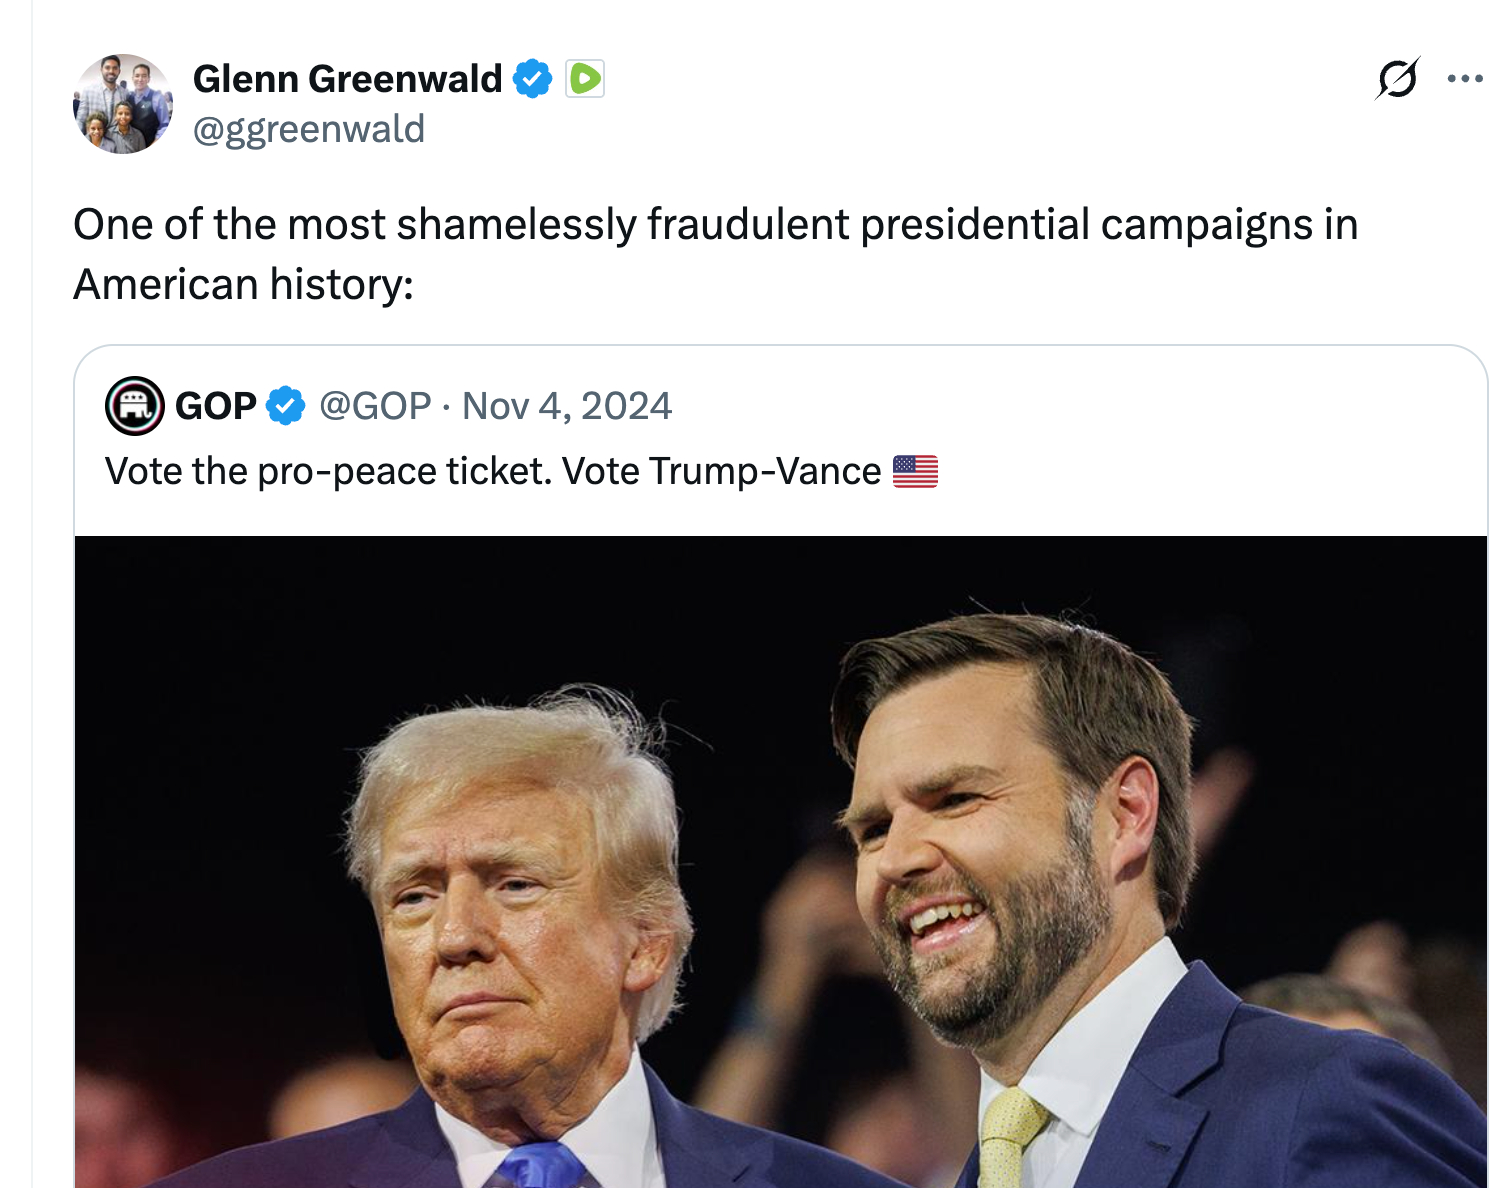The width and height of the screenshot is (1499, 1188).
Task: Open the three-dot more options menu
Action: pos(1465,79)
